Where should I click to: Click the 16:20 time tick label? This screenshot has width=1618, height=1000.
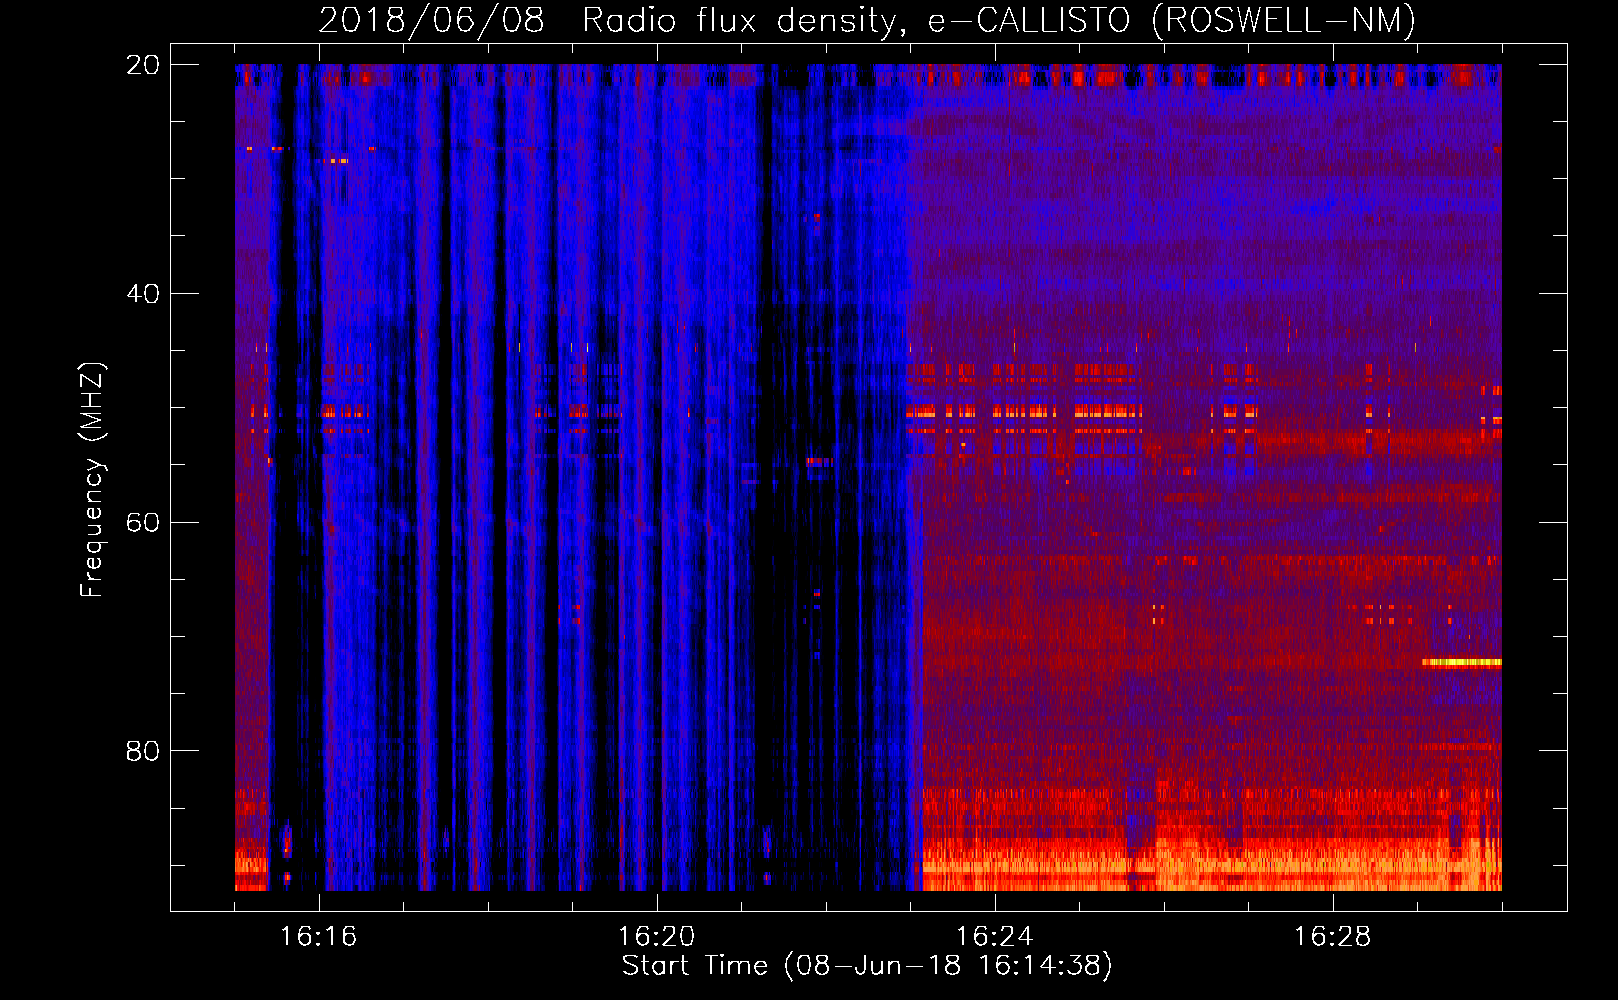pyautogui.click(x=656, y=936)
